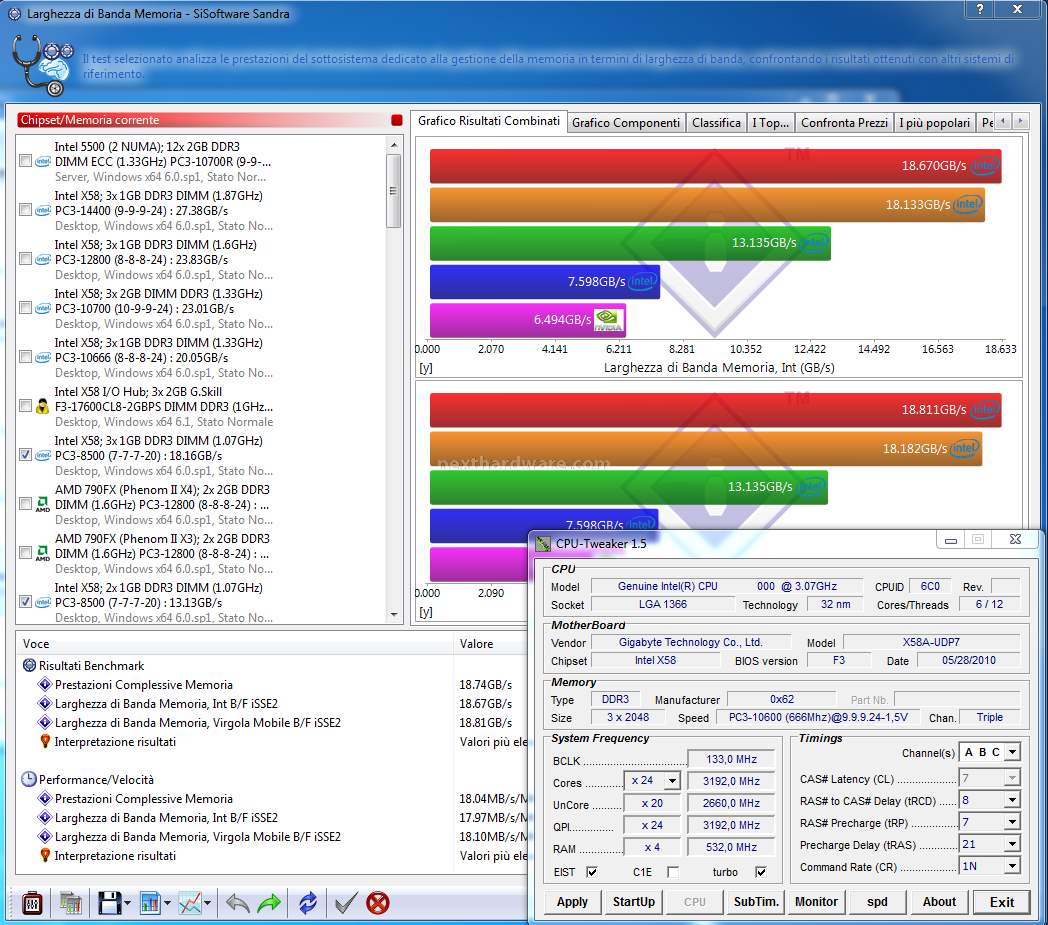
Task: Click the Risultati Benchmark section icon
Action: point(29,666)
